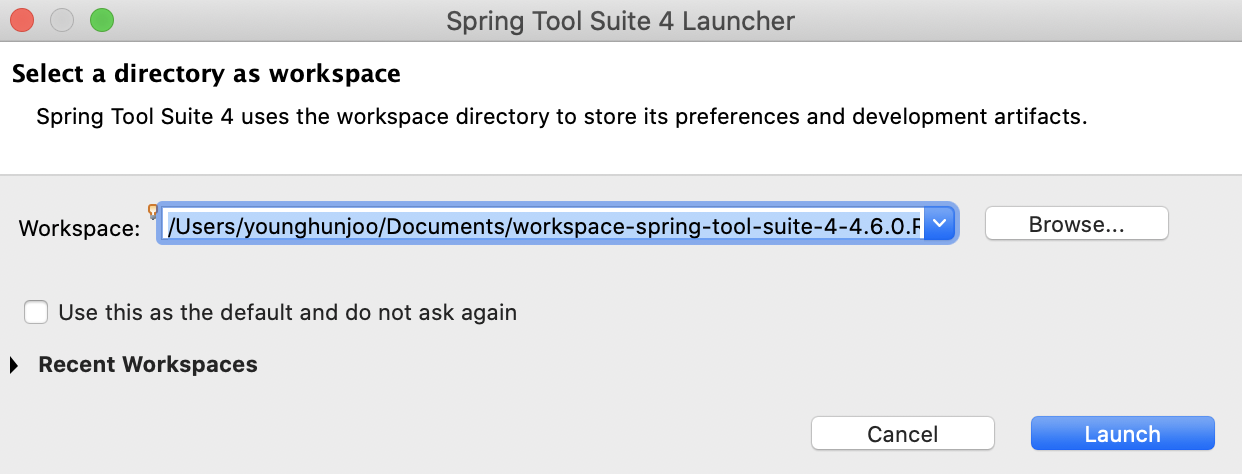Click the green zoom window button
Image resolution: width=1242 pixels, height=474 pixels.
101,19
